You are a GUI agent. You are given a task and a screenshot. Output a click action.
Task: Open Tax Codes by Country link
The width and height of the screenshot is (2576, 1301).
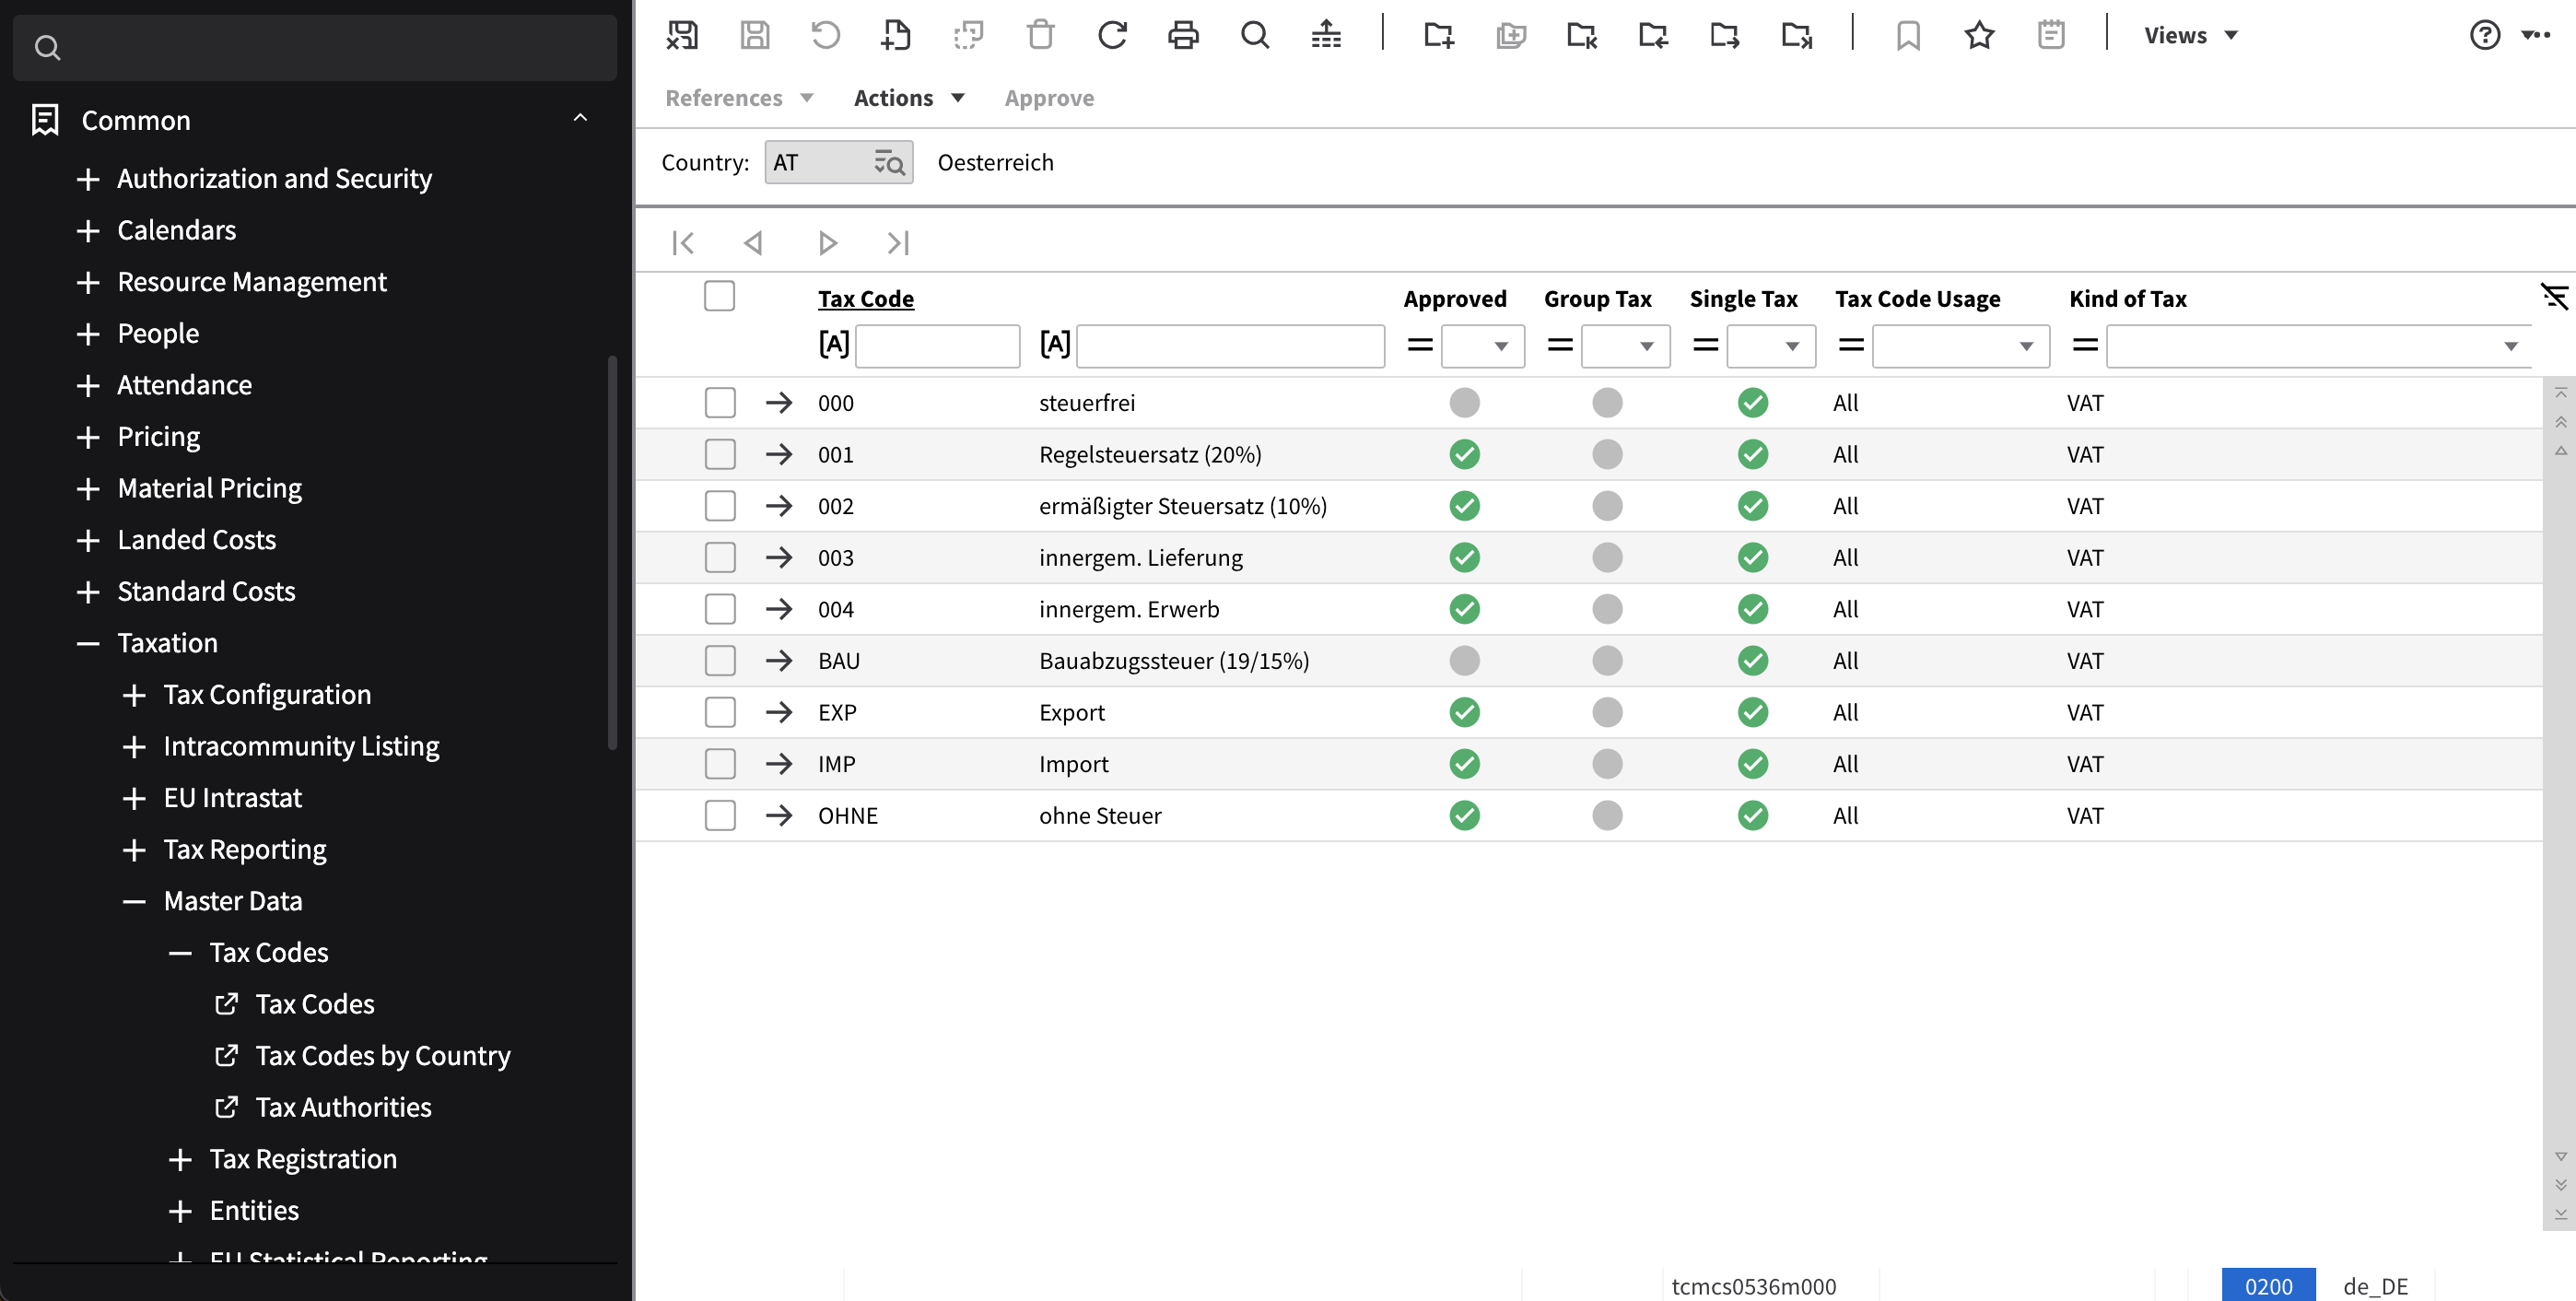point(382,1055)
